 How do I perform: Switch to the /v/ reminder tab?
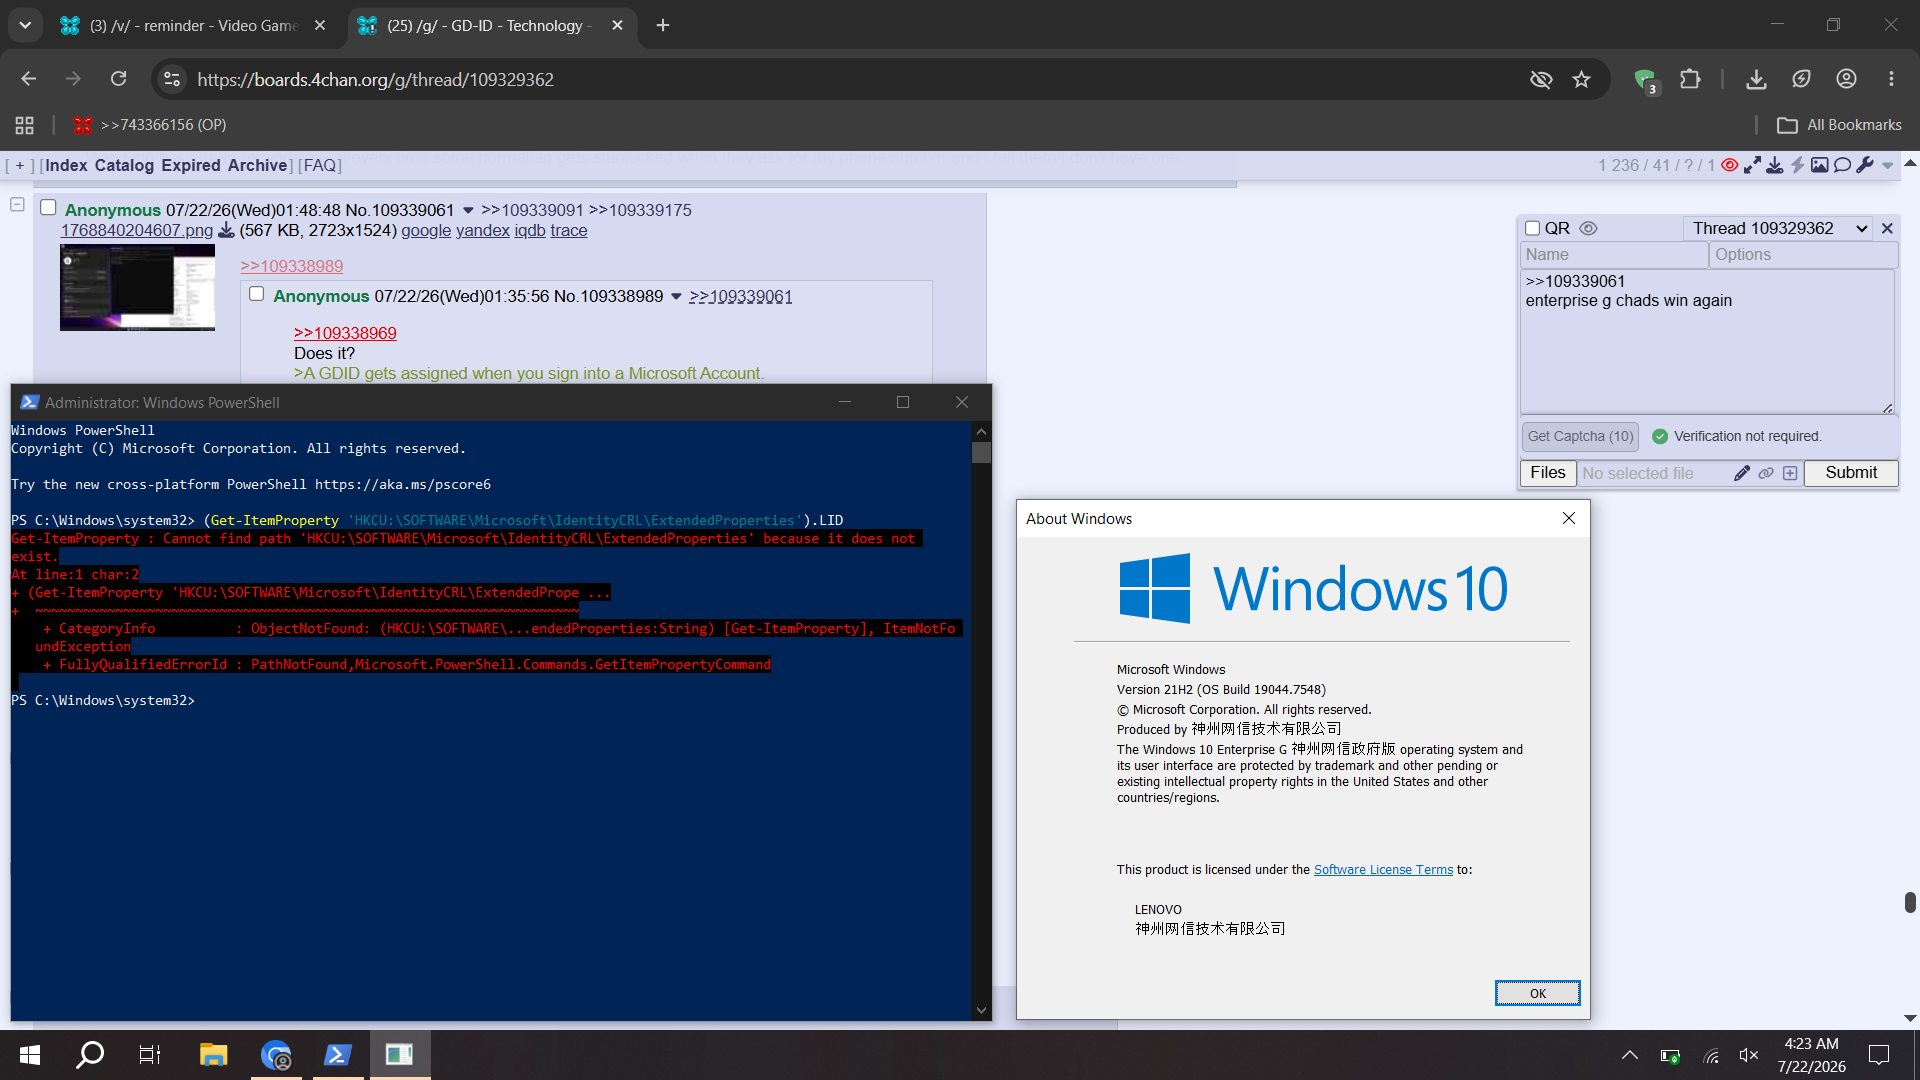click(x=194, y=26)
